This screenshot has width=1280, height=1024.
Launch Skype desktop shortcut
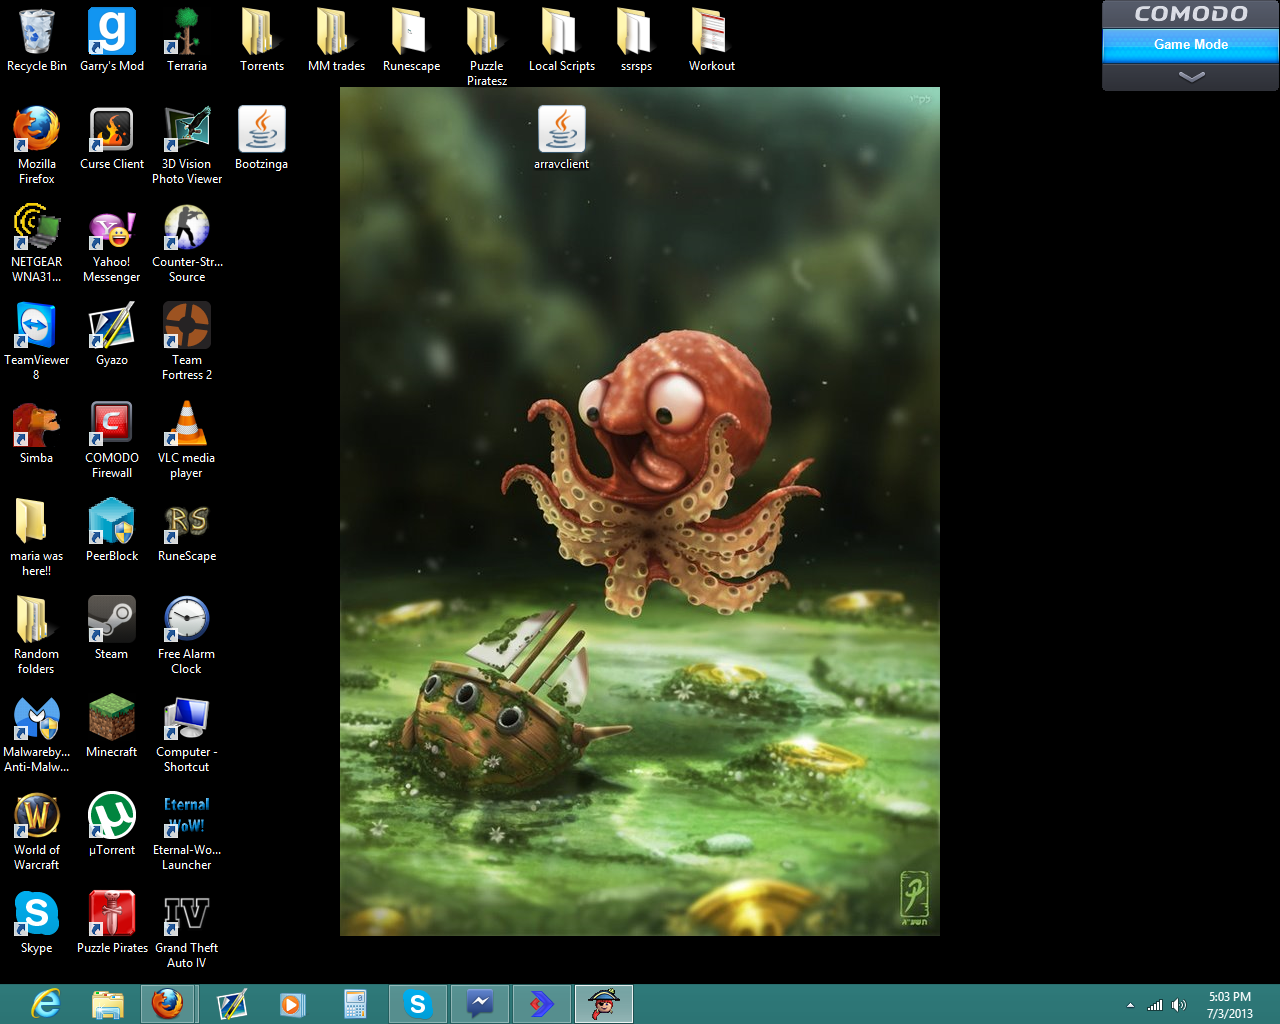(37, 922)
